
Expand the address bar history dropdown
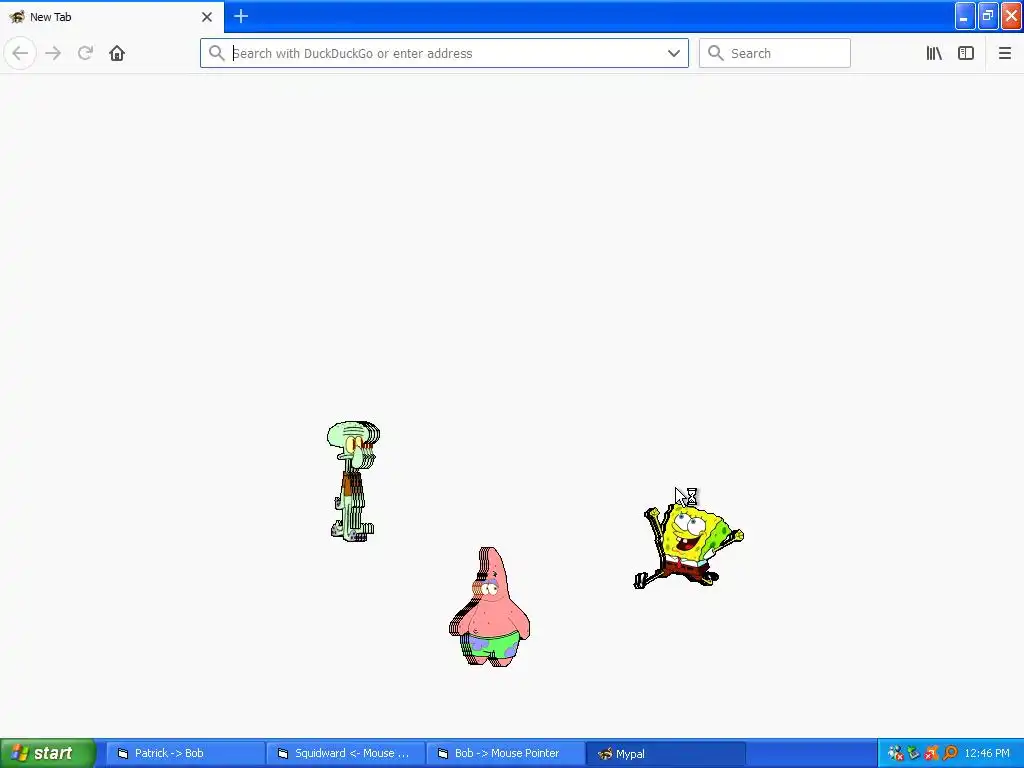click(673, 53)
